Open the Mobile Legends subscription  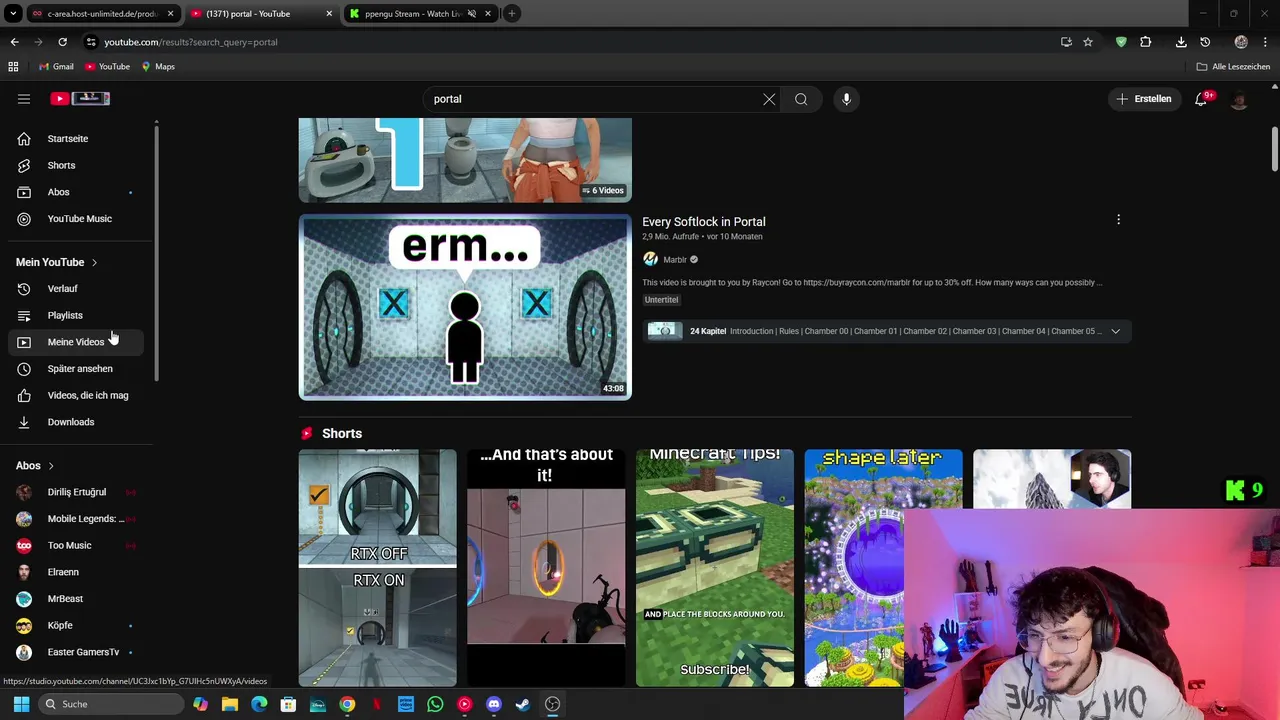click(x=76, y=519)
